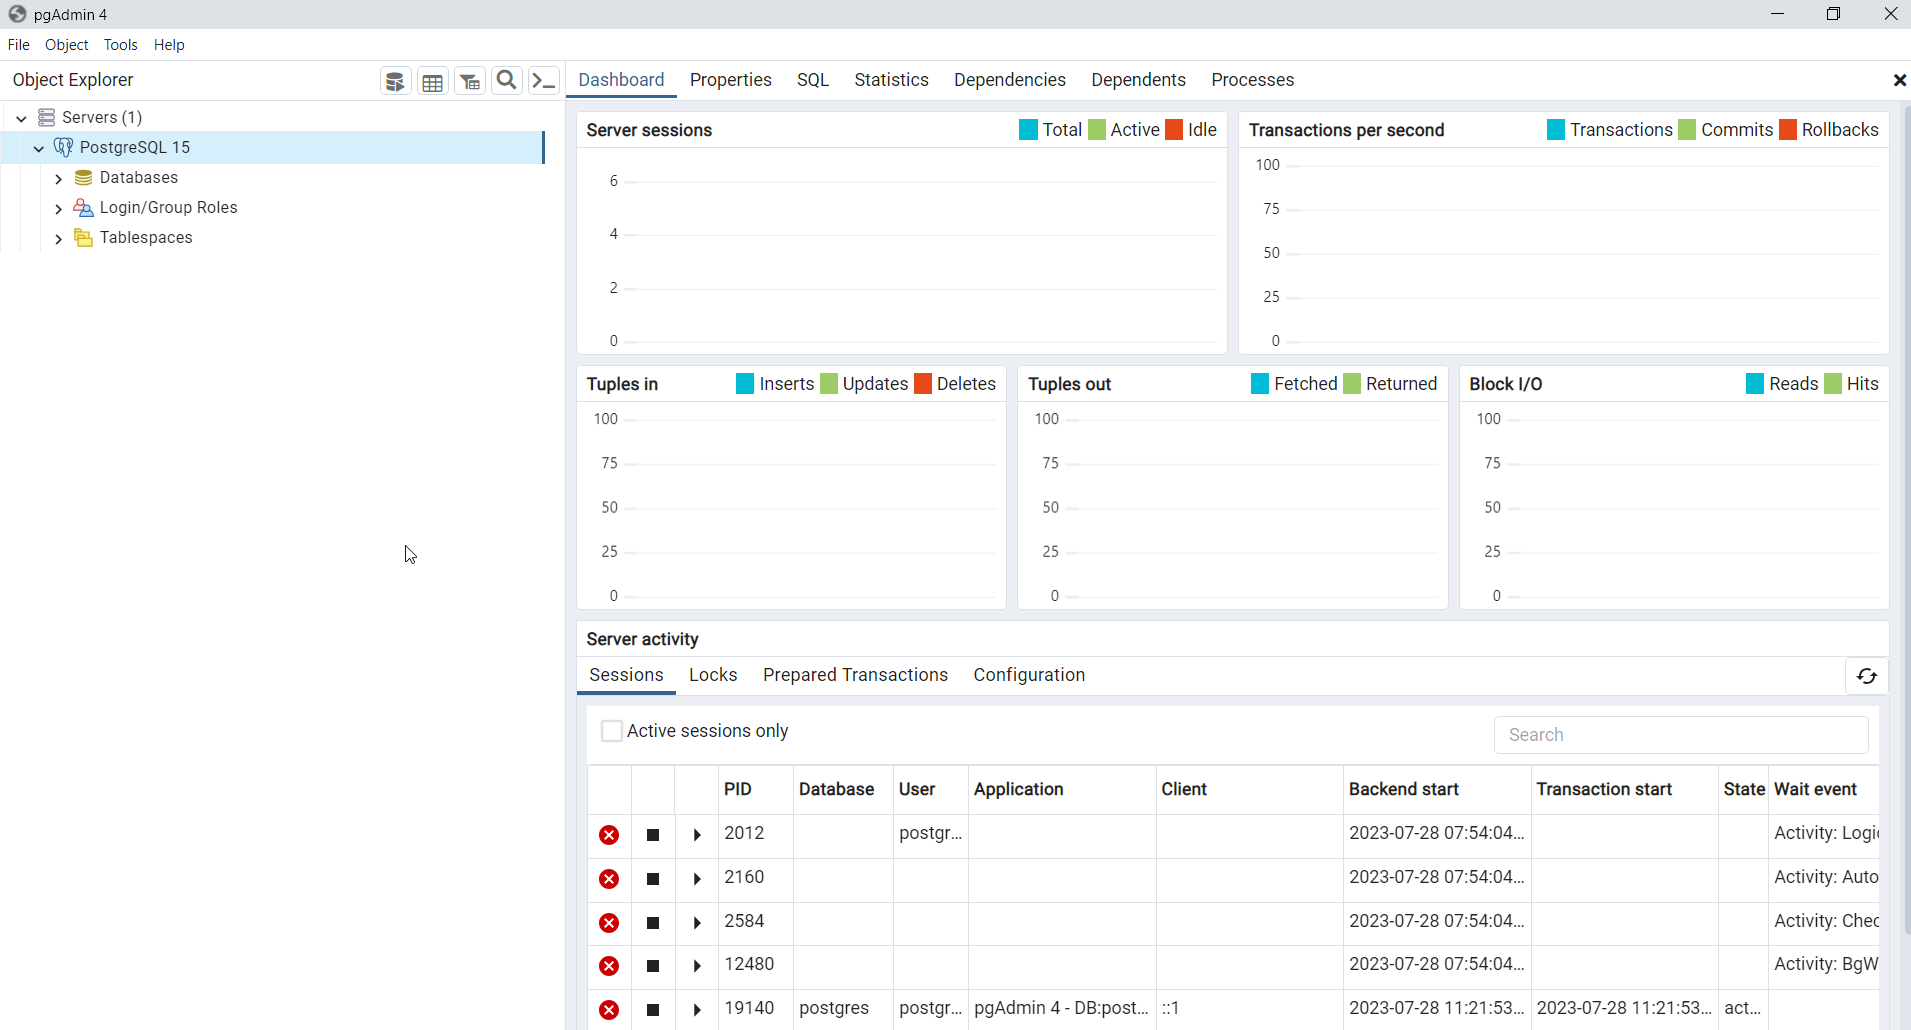Open the Locks tab in Server activity
The image size is (1911, 1030).
(x=712, y=675)
